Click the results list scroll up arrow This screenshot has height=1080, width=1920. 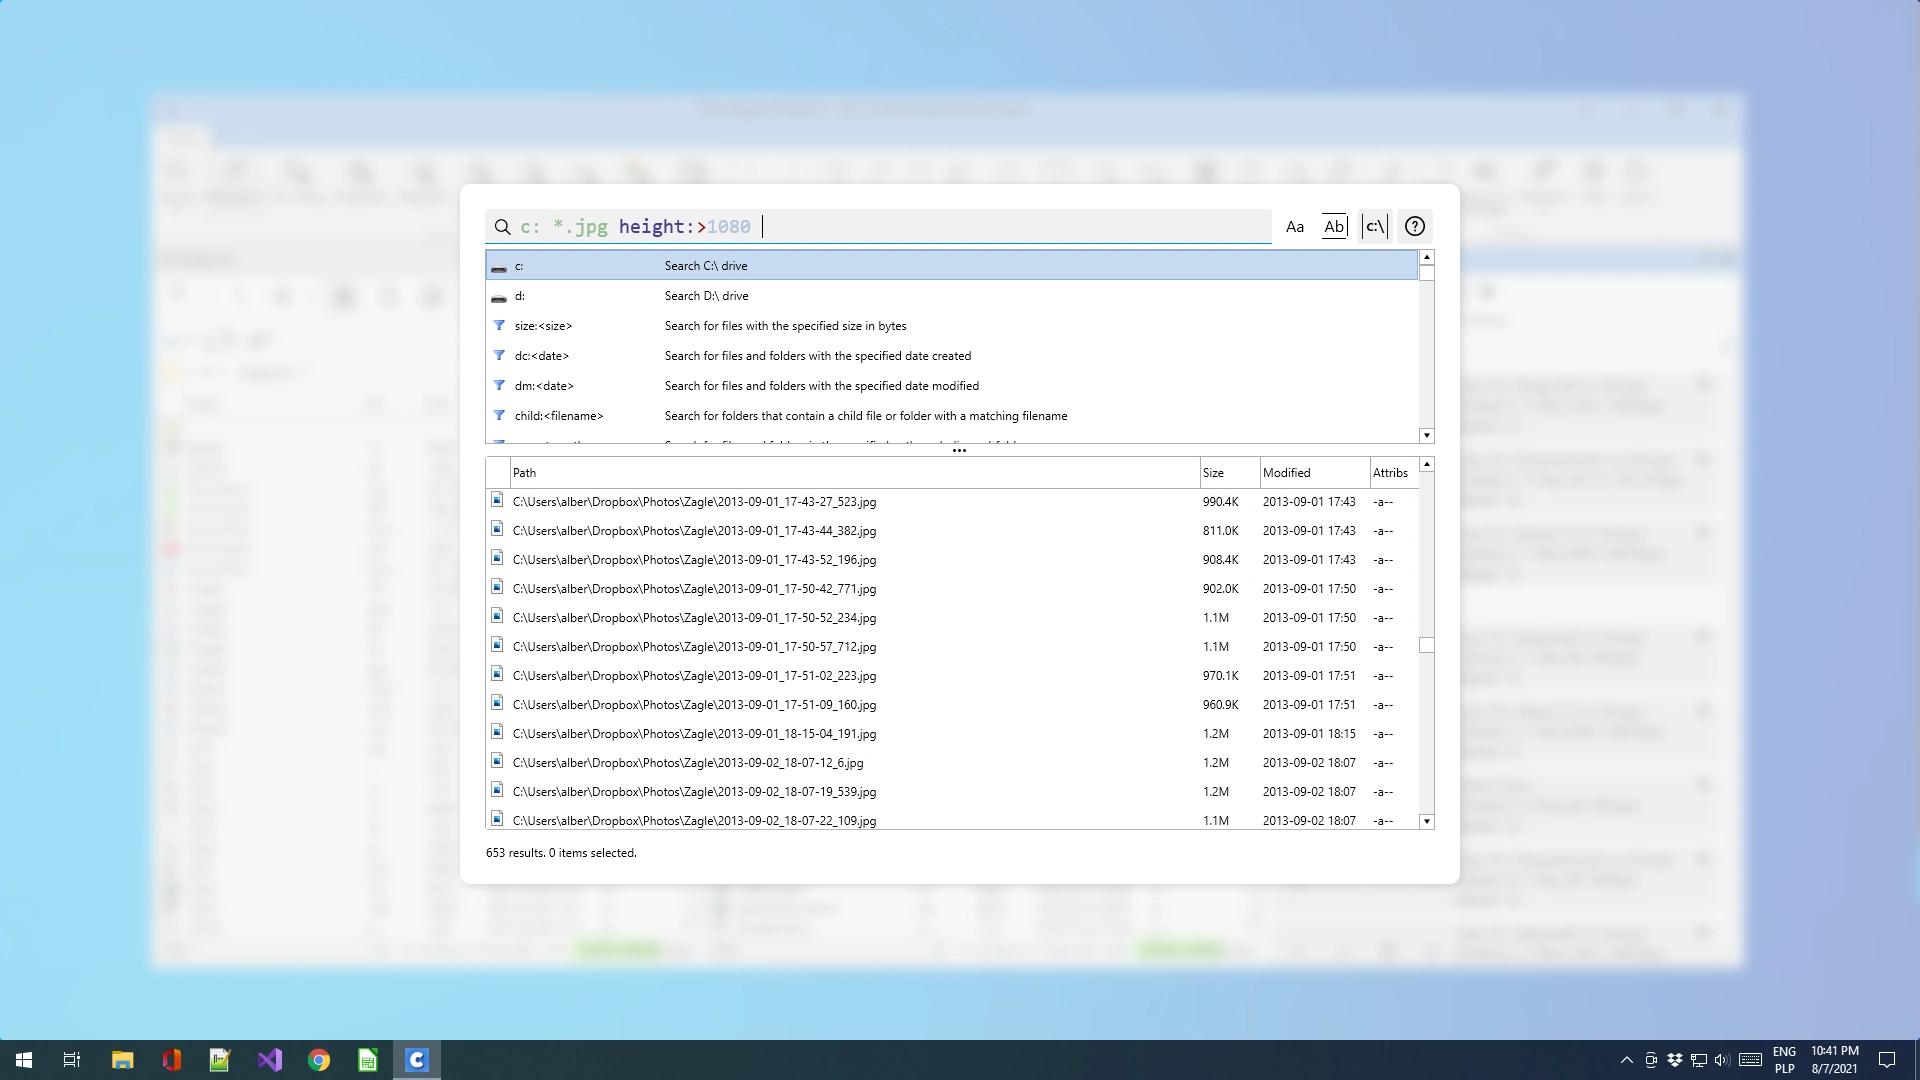[x=1426, y=465]
